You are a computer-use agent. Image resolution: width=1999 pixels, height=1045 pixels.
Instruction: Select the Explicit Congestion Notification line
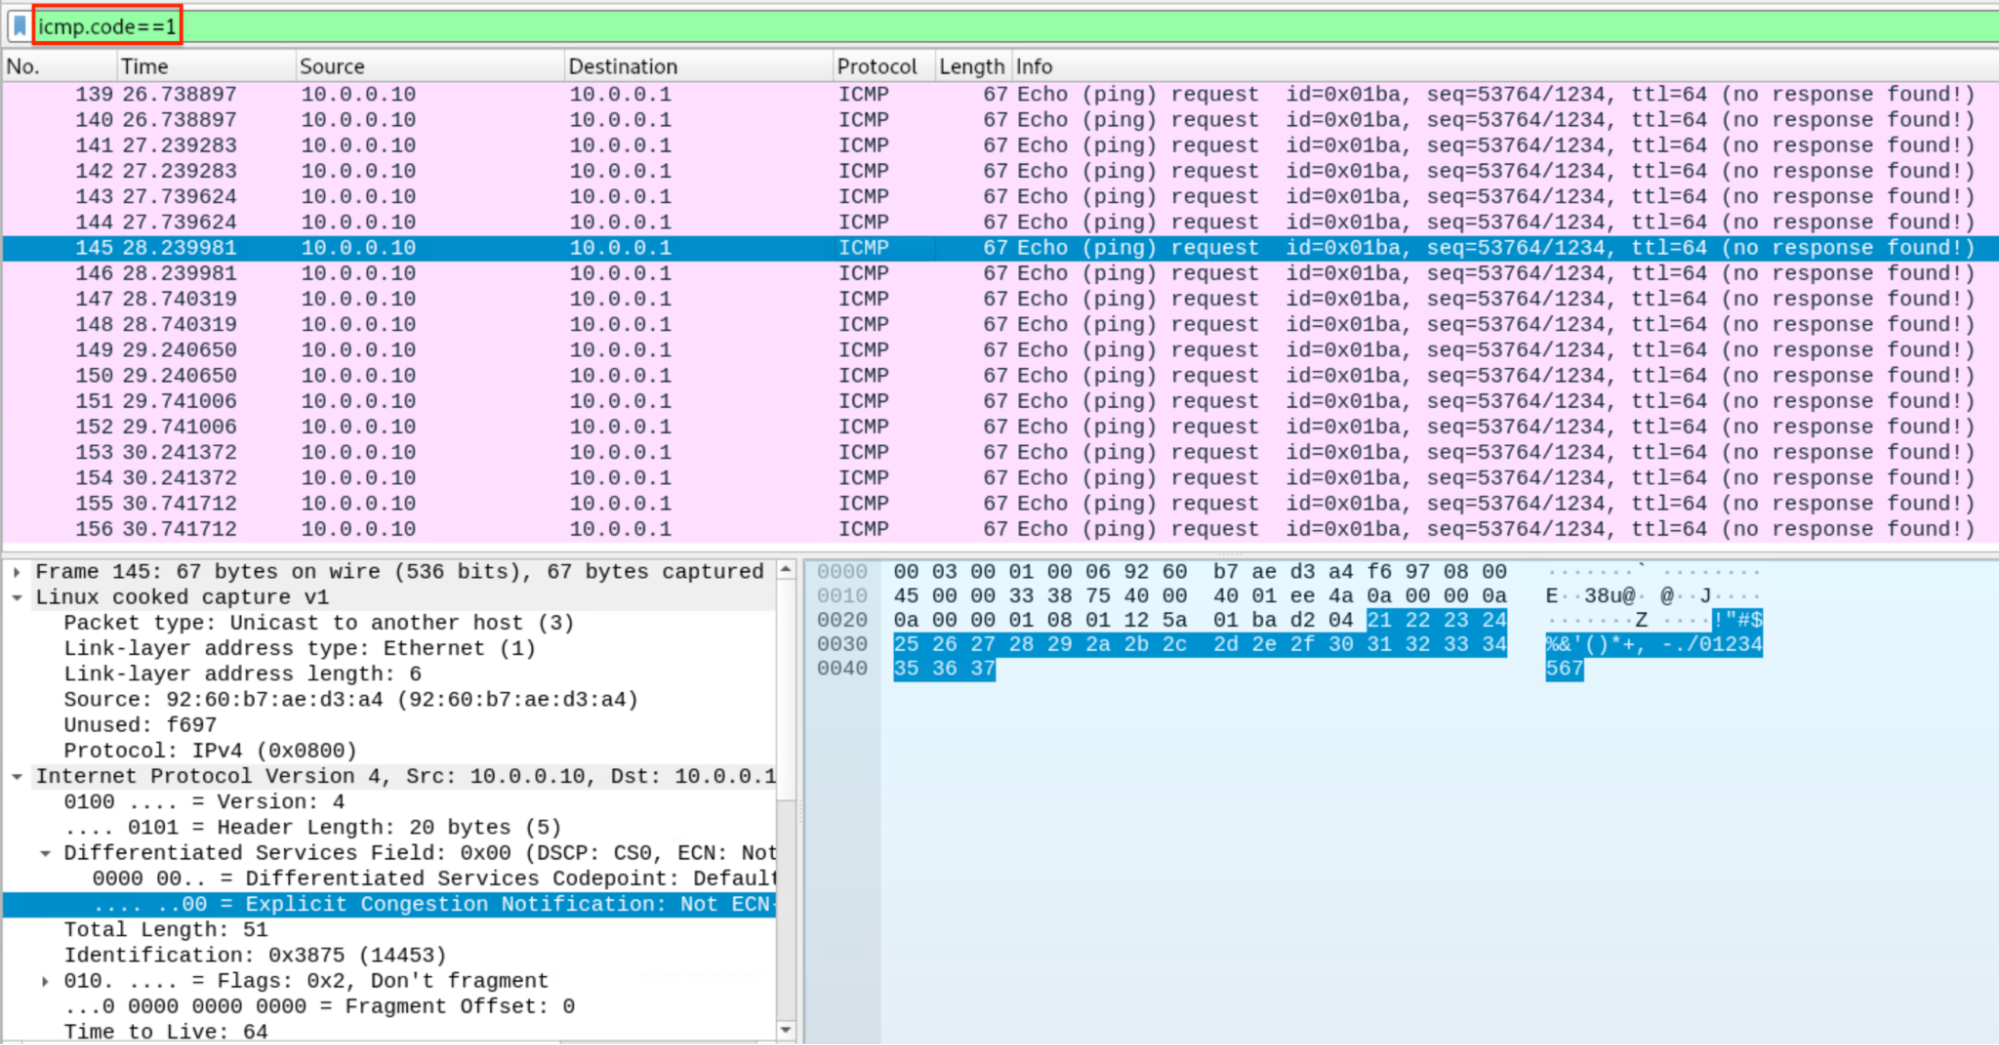tap(400, 904)
